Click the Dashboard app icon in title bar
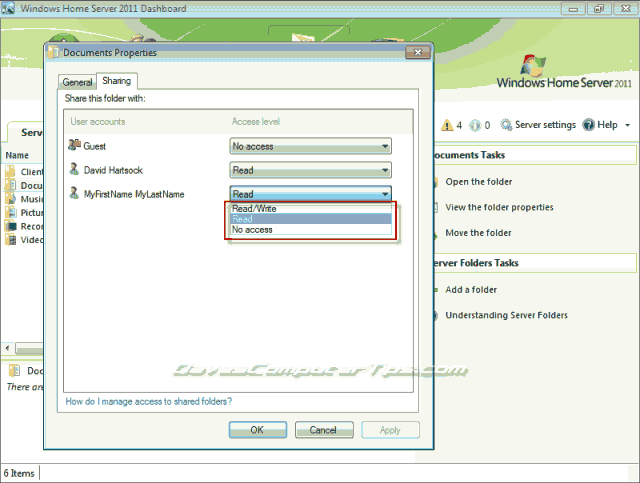 click(x=8, y=8)
